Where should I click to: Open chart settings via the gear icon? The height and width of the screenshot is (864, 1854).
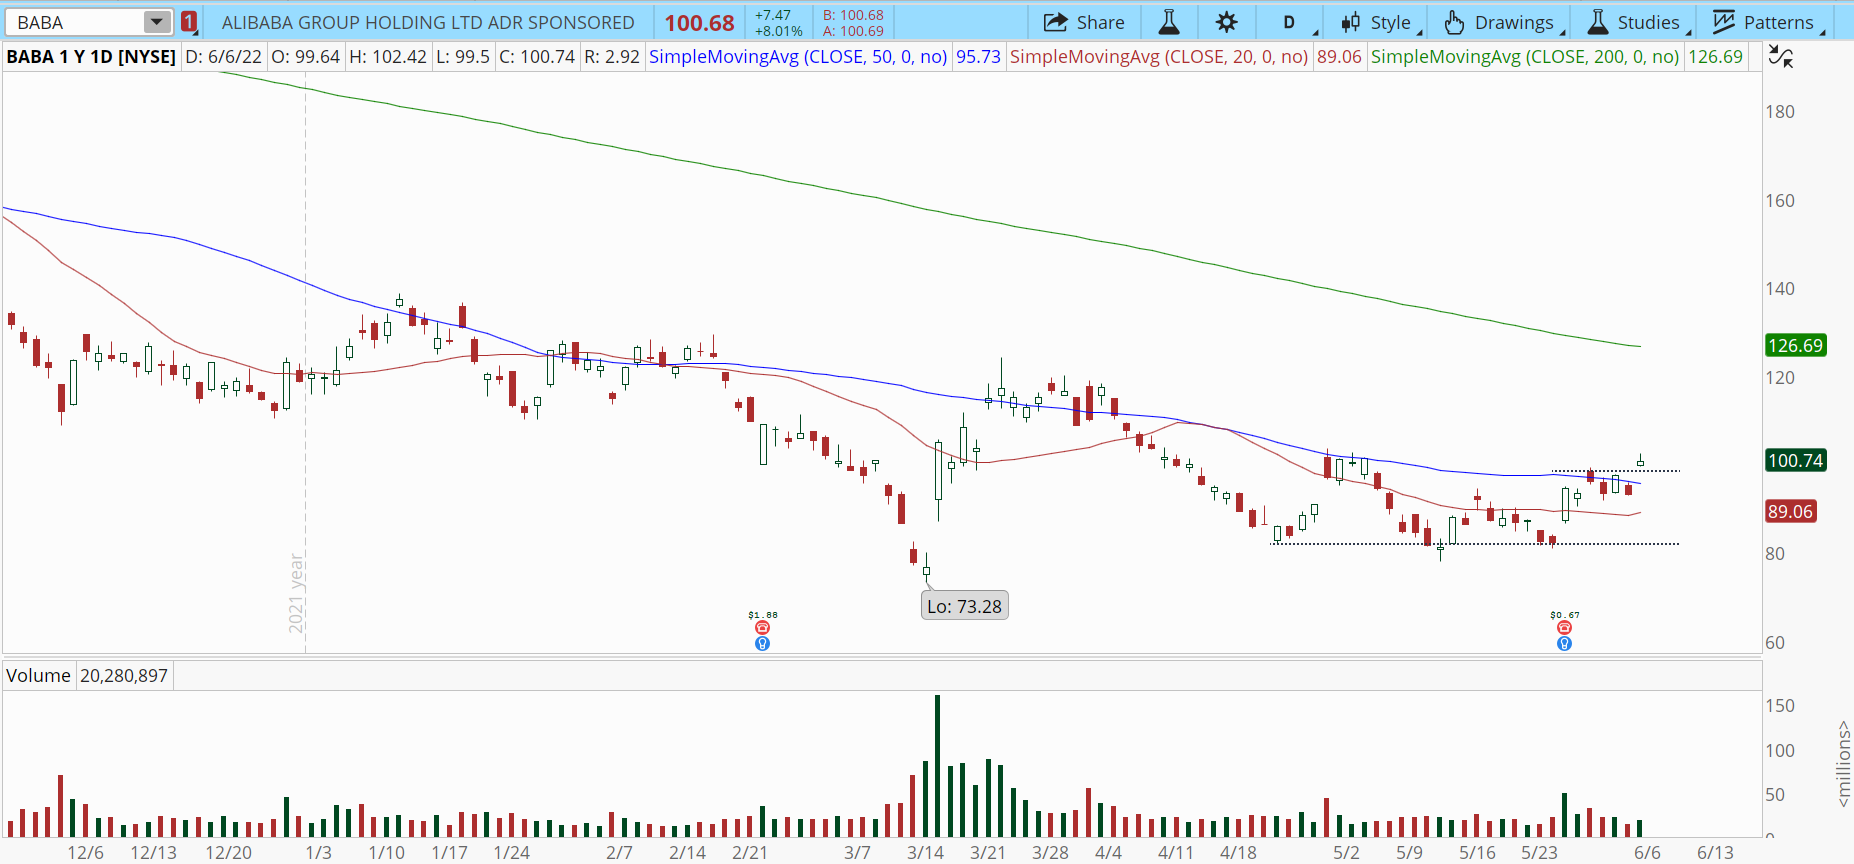click(1227, 22)
